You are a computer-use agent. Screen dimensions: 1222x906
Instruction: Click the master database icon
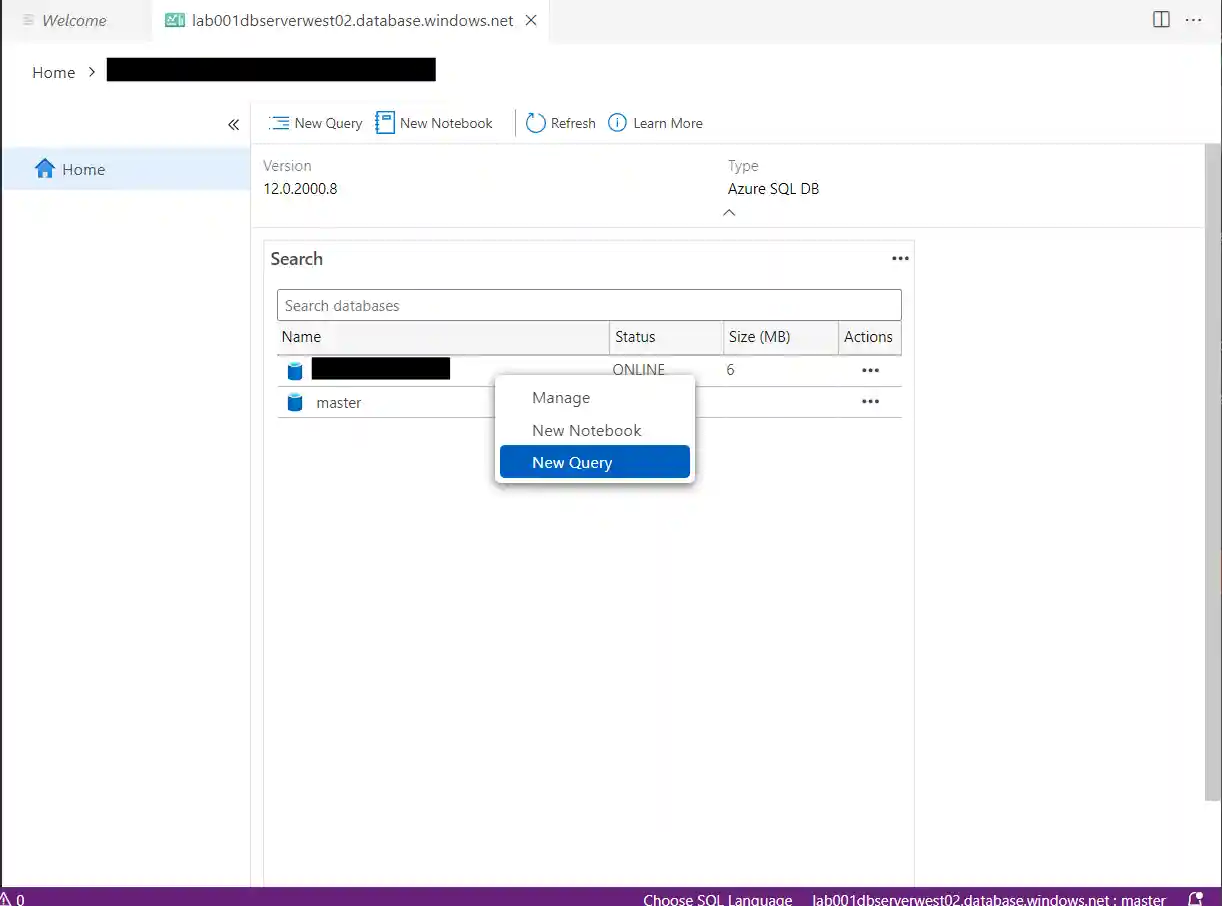(x=295, y=403)
